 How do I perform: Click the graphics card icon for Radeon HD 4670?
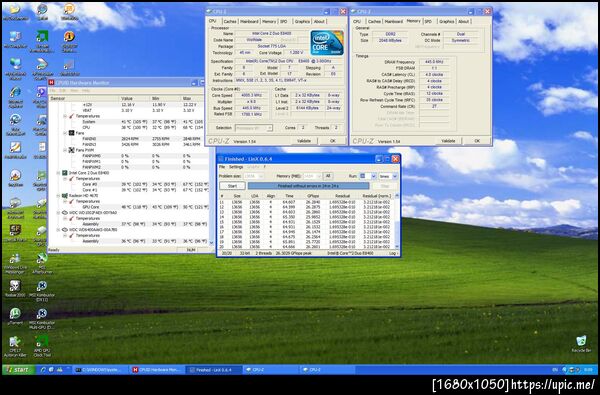pyautogui.click(x=65, y=196)
